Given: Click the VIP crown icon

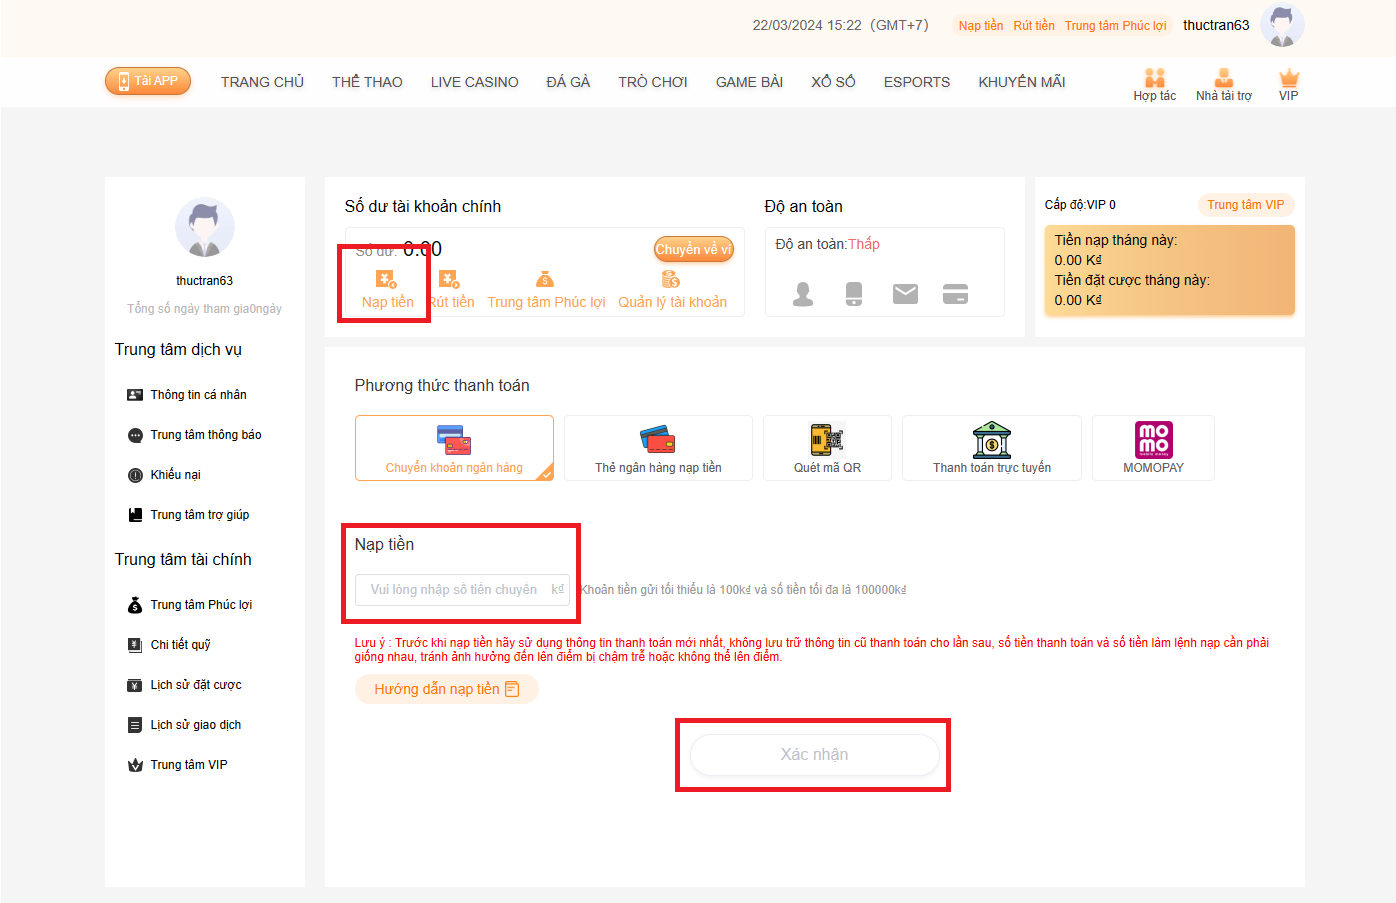Looking at the screenshot, I should (x=1288, y=79).
